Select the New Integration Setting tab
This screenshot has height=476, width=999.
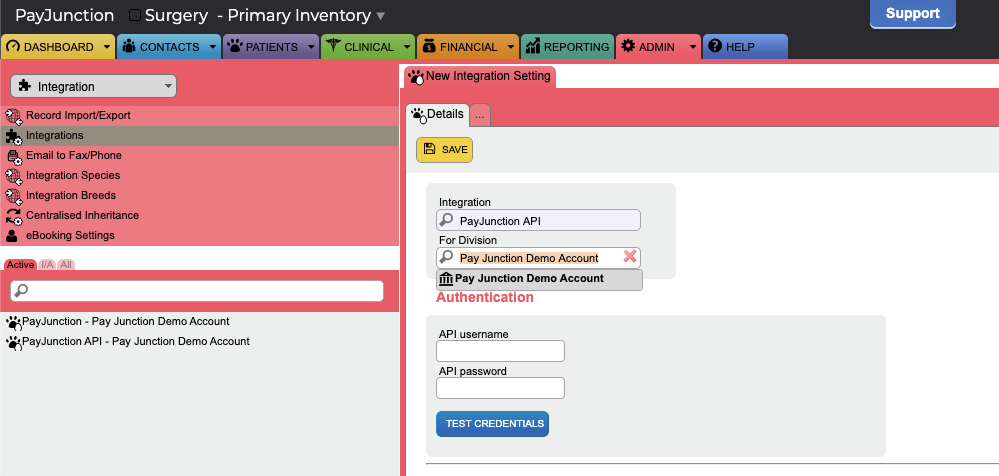click(480, 76)
